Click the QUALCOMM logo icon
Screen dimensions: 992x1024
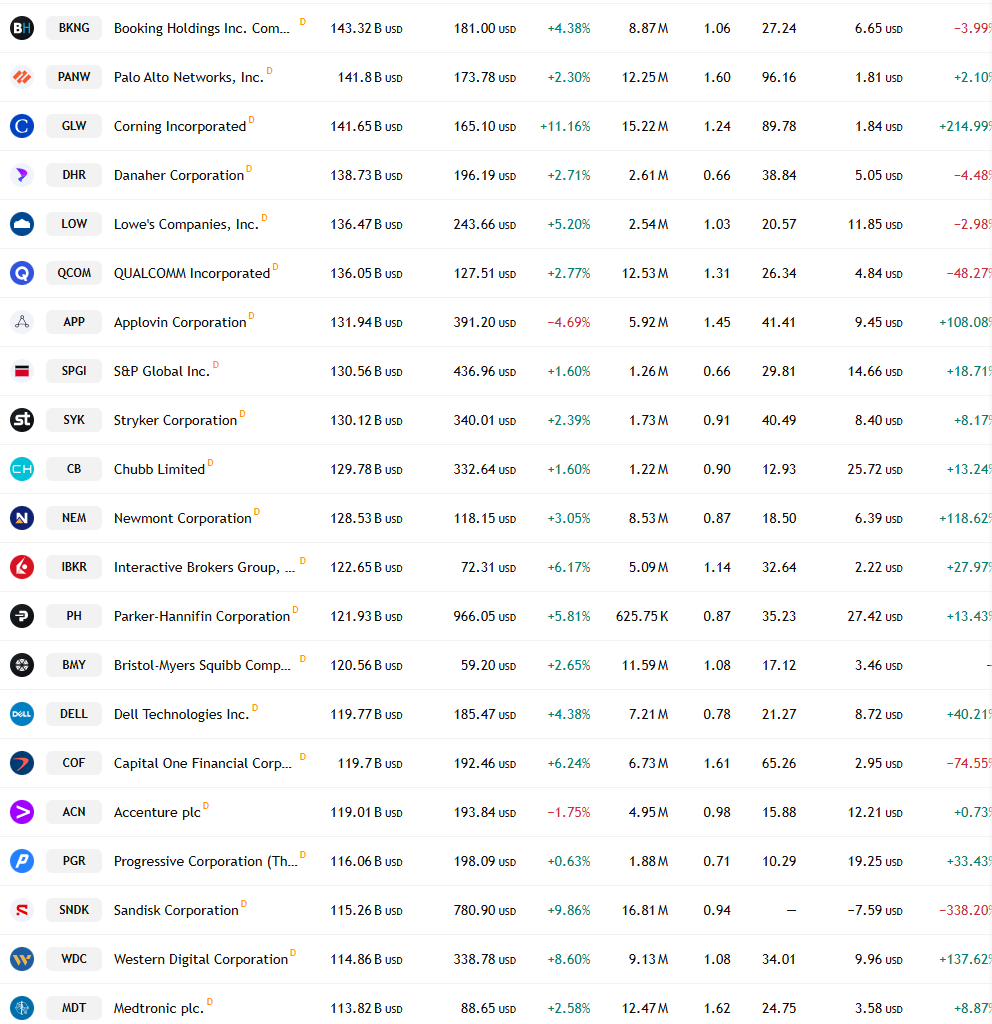pyautogui.click(x=22, y=273)
